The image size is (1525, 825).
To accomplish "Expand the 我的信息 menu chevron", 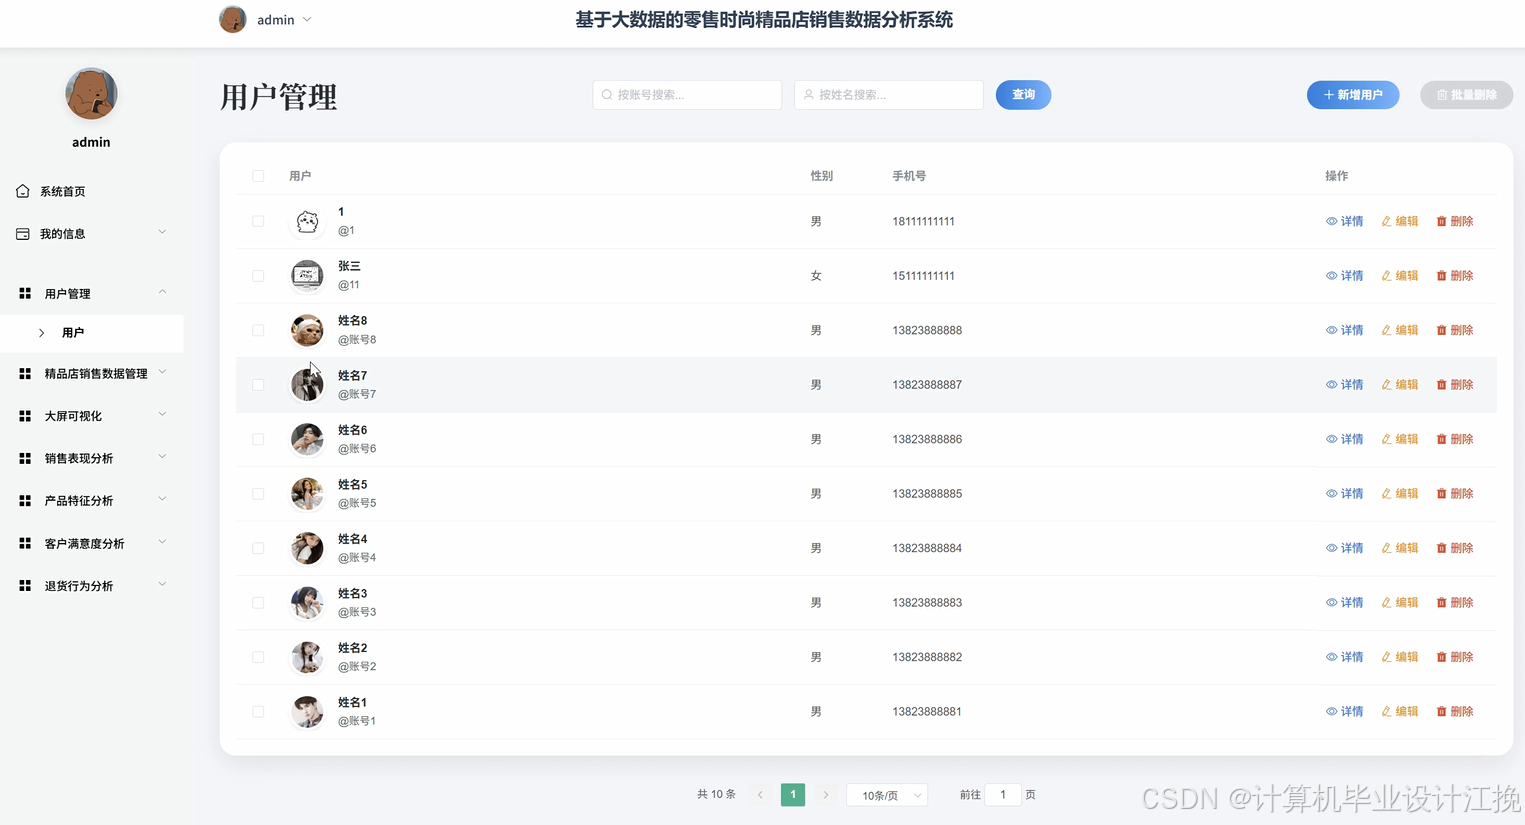I will 162,233.
